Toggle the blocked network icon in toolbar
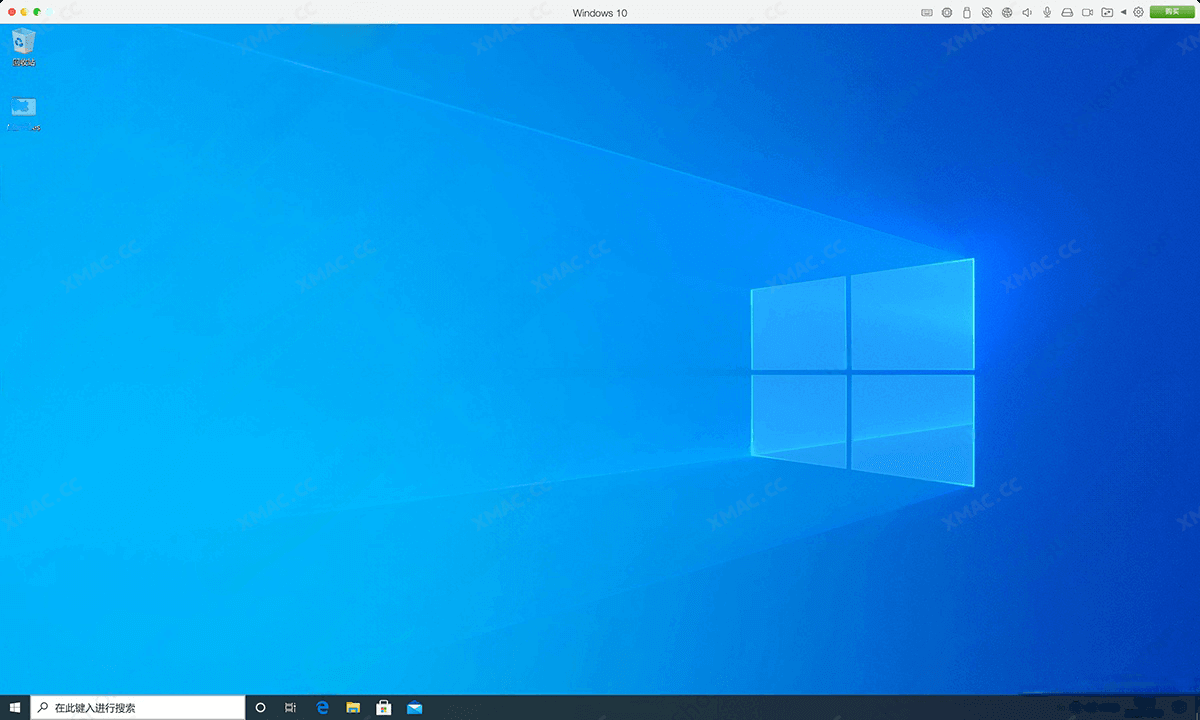The width and height of the screenshot is (1200, 720). click(x=986, y=12)
